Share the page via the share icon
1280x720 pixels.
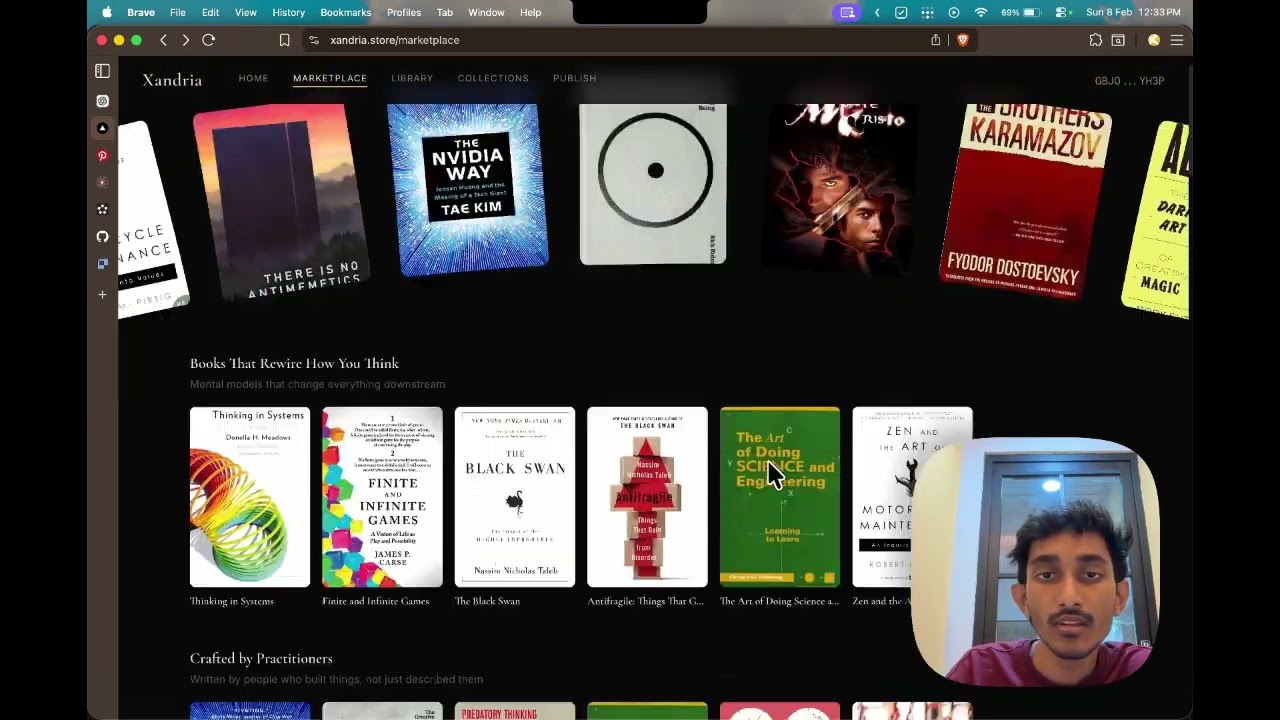[x=936, y=40]
